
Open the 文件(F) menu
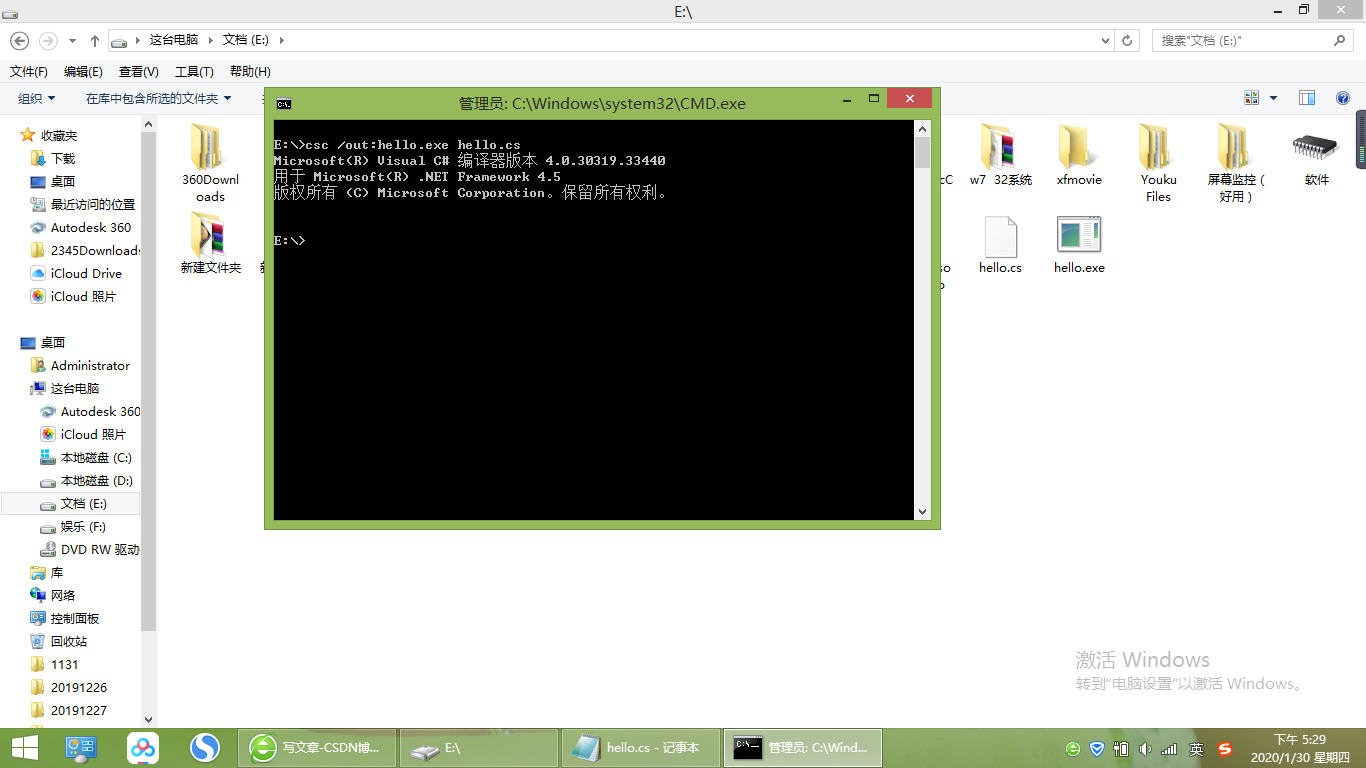(x=29, y=72)
